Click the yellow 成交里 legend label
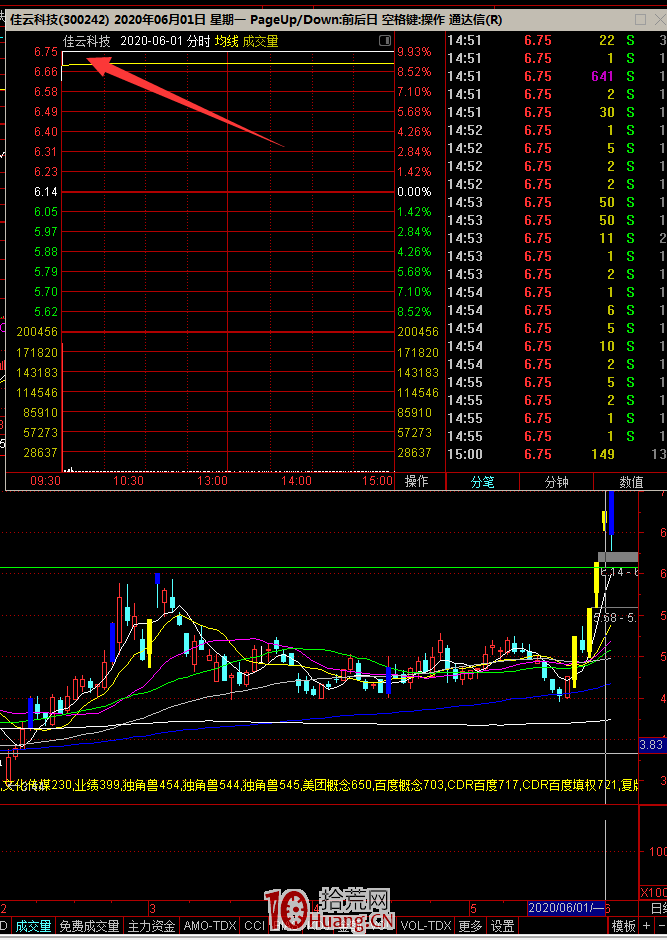Image resolution: width=667 pixels, height=940 pixels. point(260,41)
